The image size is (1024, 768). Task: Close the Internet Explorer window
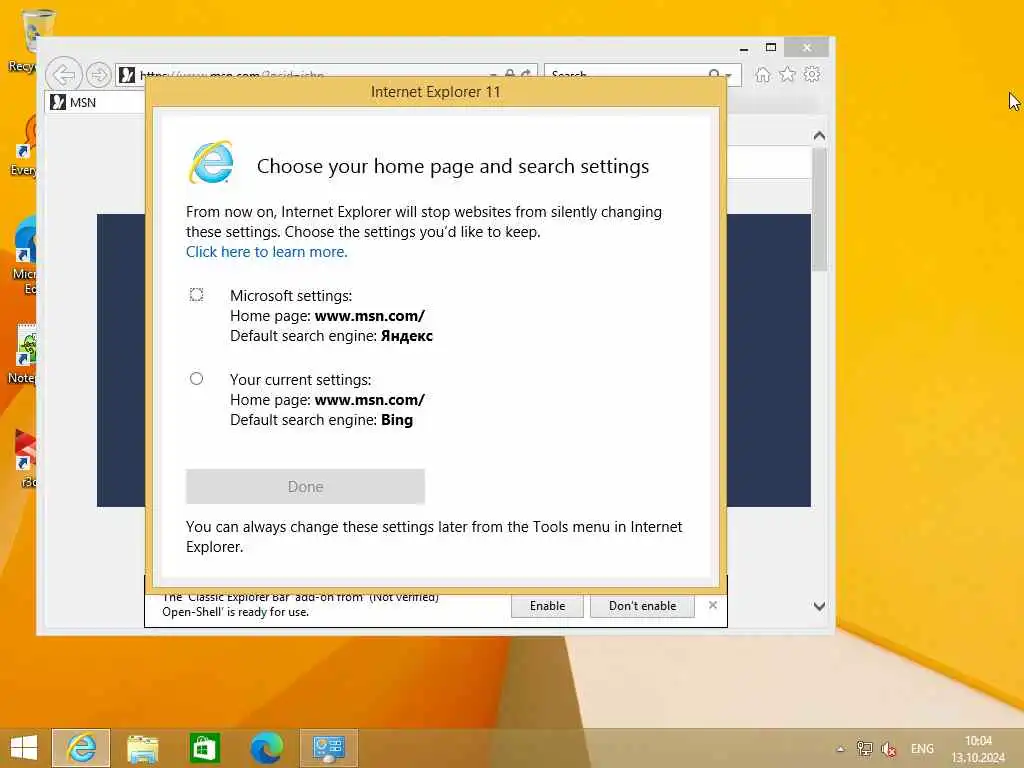(x=807, y=48)
